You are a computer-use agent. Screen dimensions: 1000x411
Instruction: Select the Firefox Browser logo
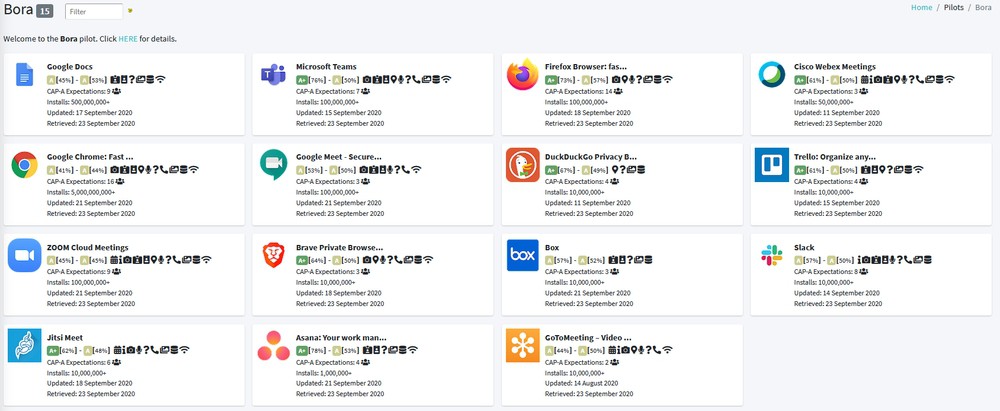click(x=522, y=75)
